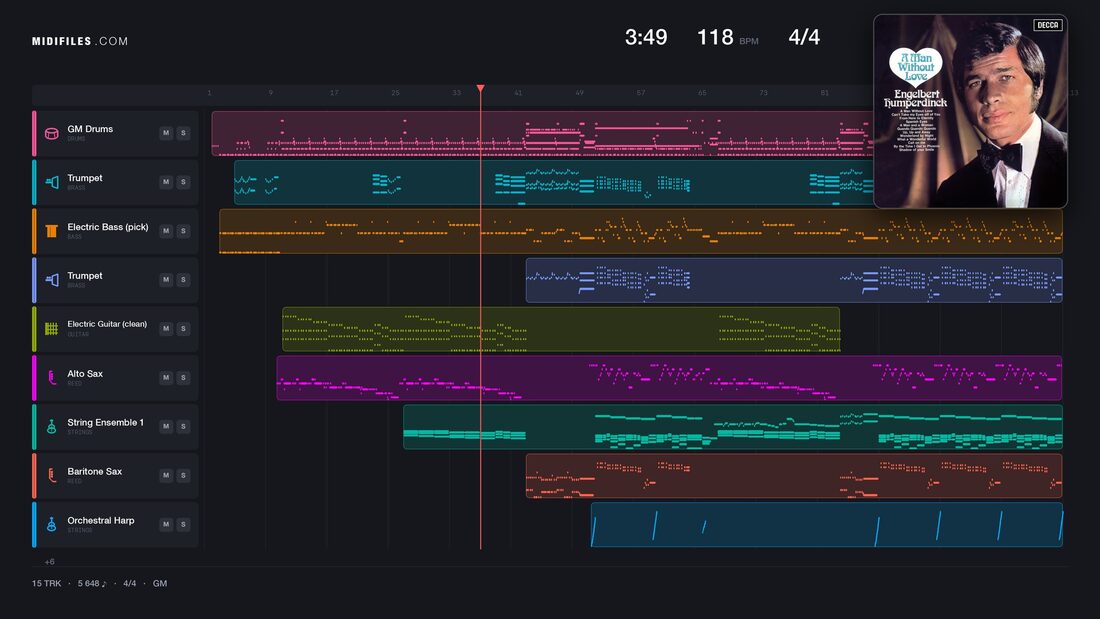Click bar 9 on the timeline ruler

click(x=271, y=93)
